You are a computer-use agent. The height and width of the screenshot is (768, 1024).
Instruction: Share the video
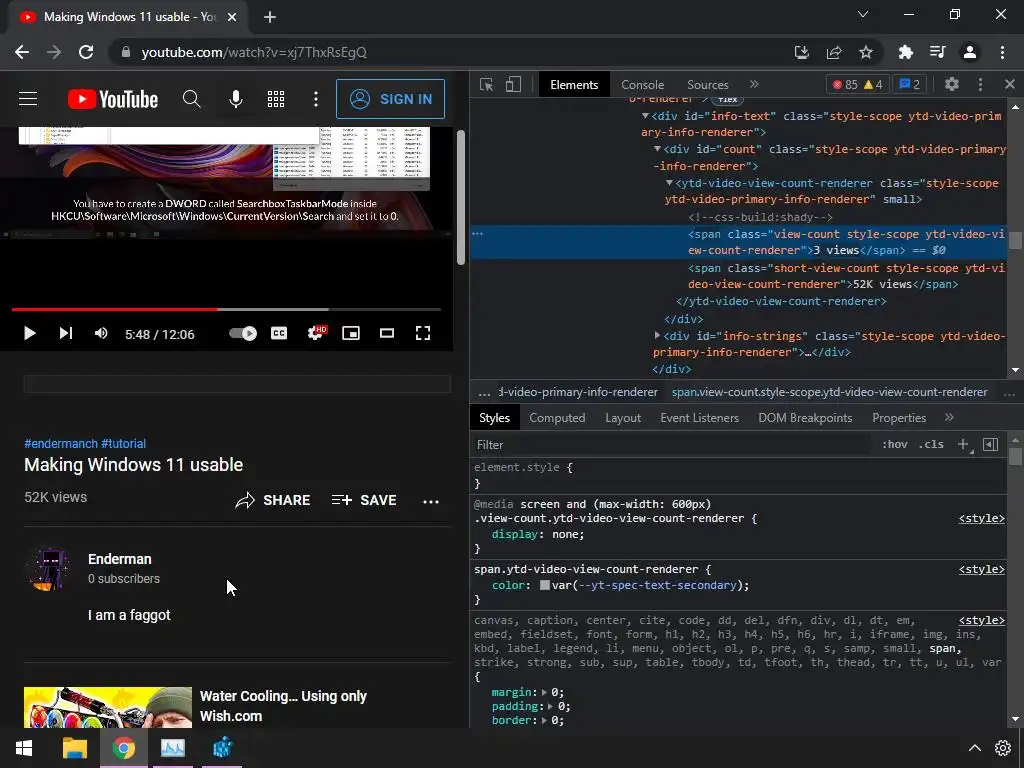[x=273, y=500]
